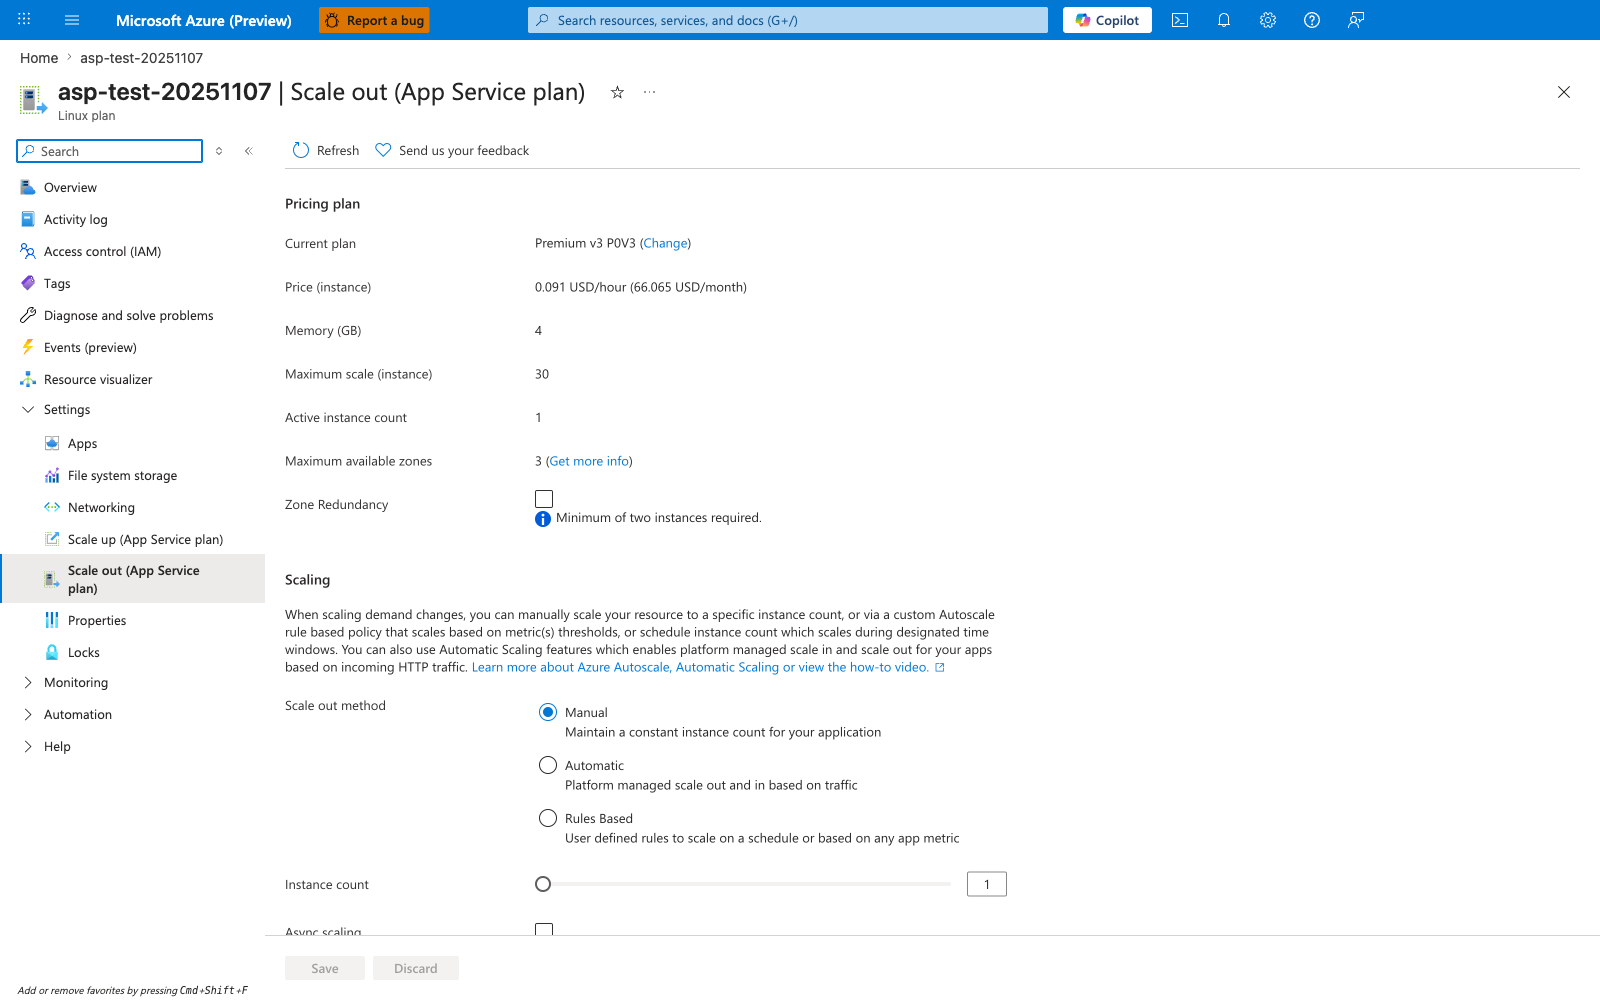1600x1000 pixels.
Task: Tick the Async scaling checkbox
Action: click(544, 930)
